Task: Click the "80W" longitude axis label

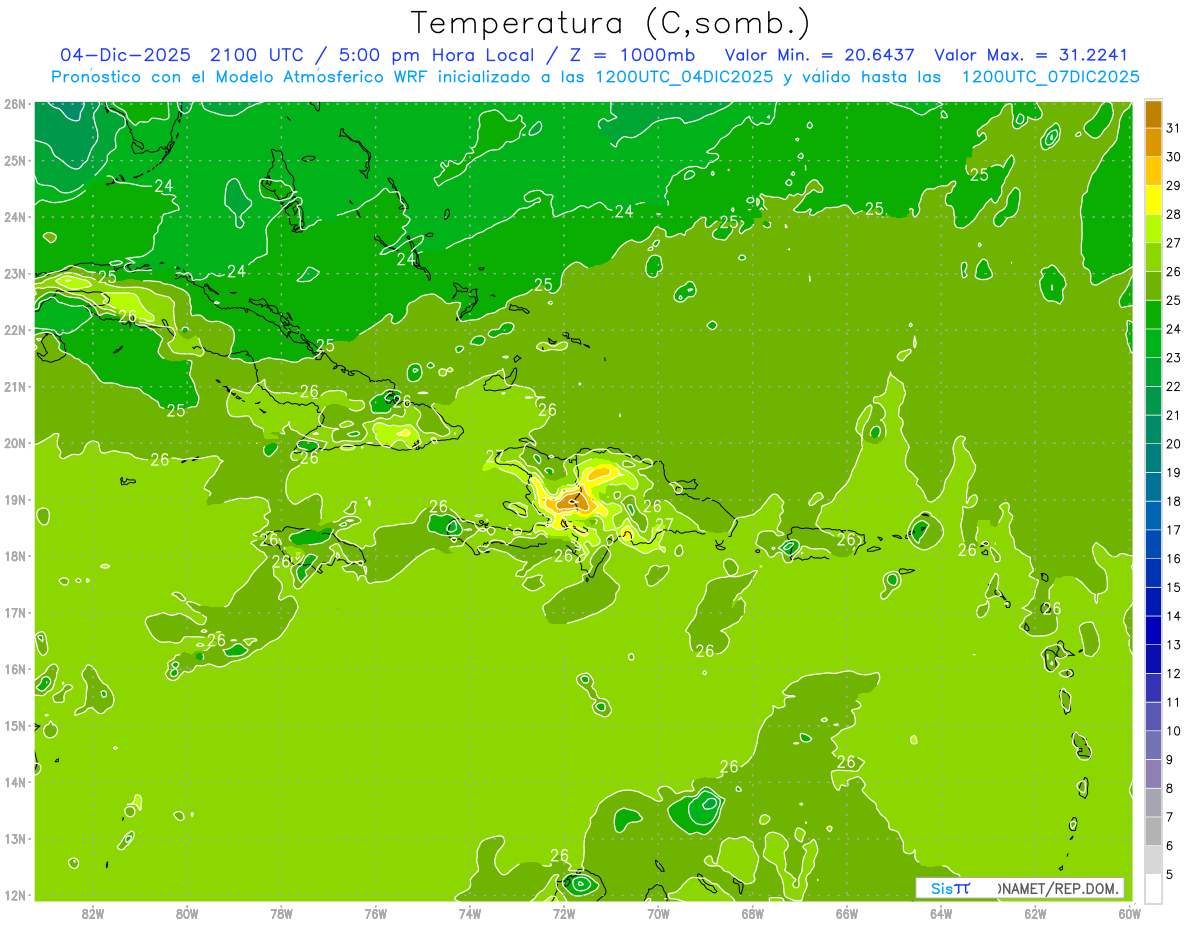Action: 186,913
